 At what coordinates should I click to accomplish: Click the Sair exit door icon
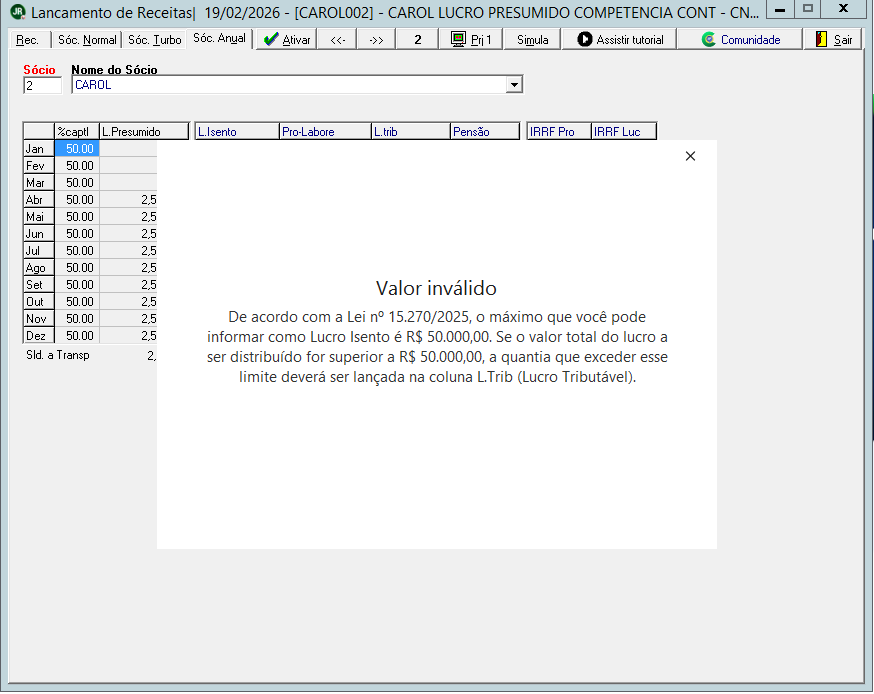pyautogui.click(x=821, y=40)
